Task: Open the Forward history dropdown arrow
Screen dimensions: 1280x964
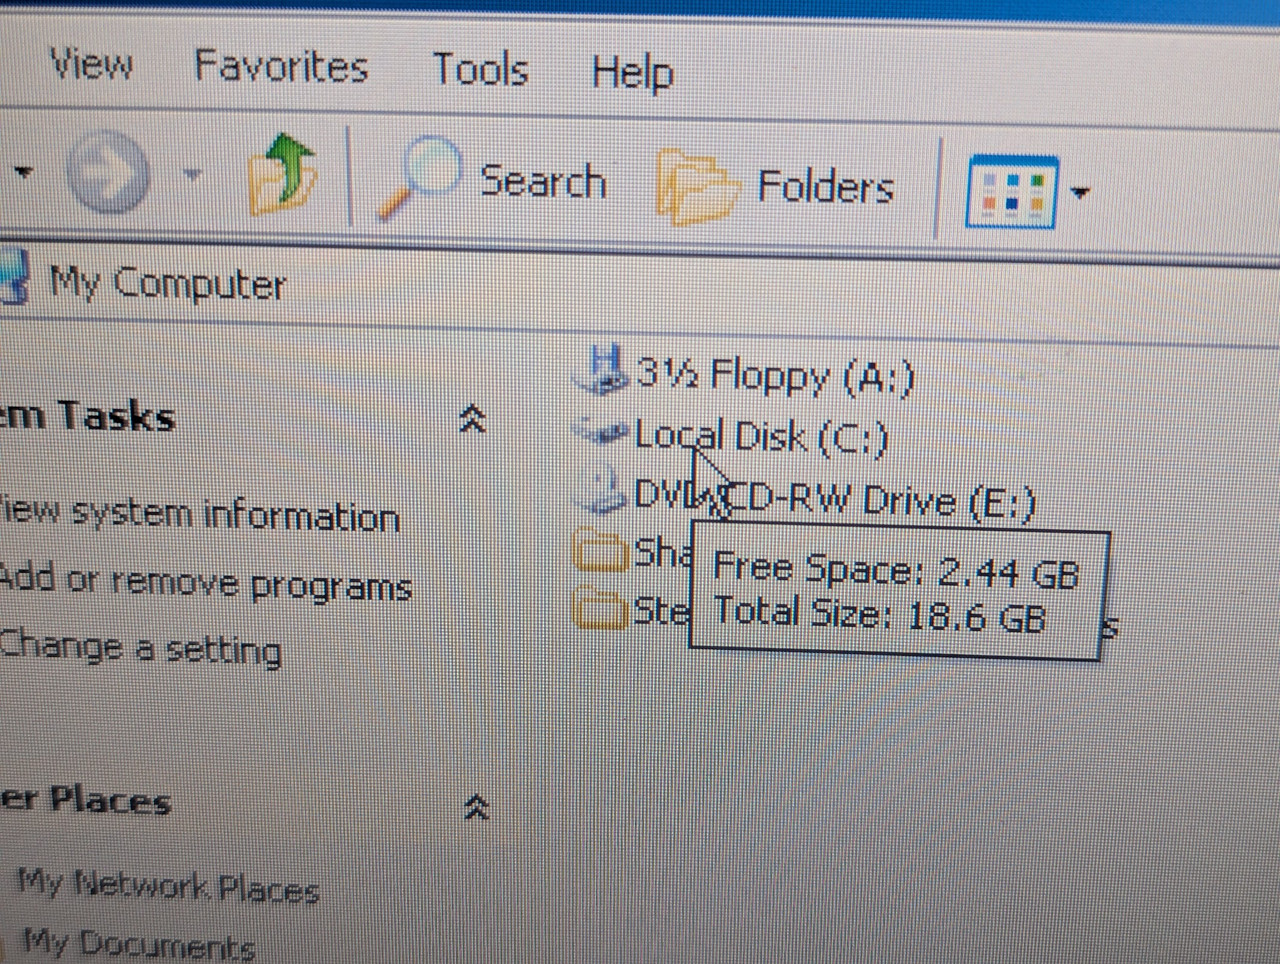Action: 191,174
